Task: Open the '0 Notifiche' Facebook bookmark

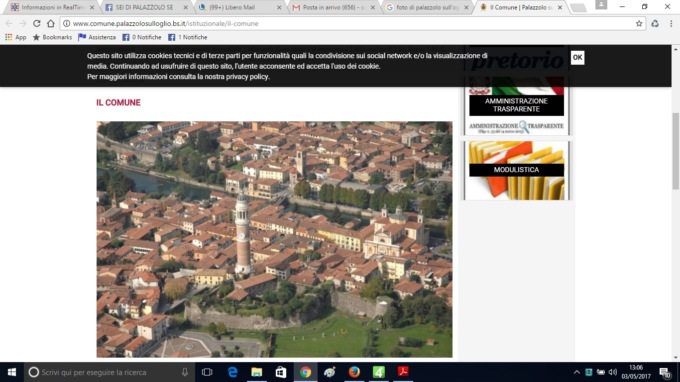Action: click(x=142, y=37)
